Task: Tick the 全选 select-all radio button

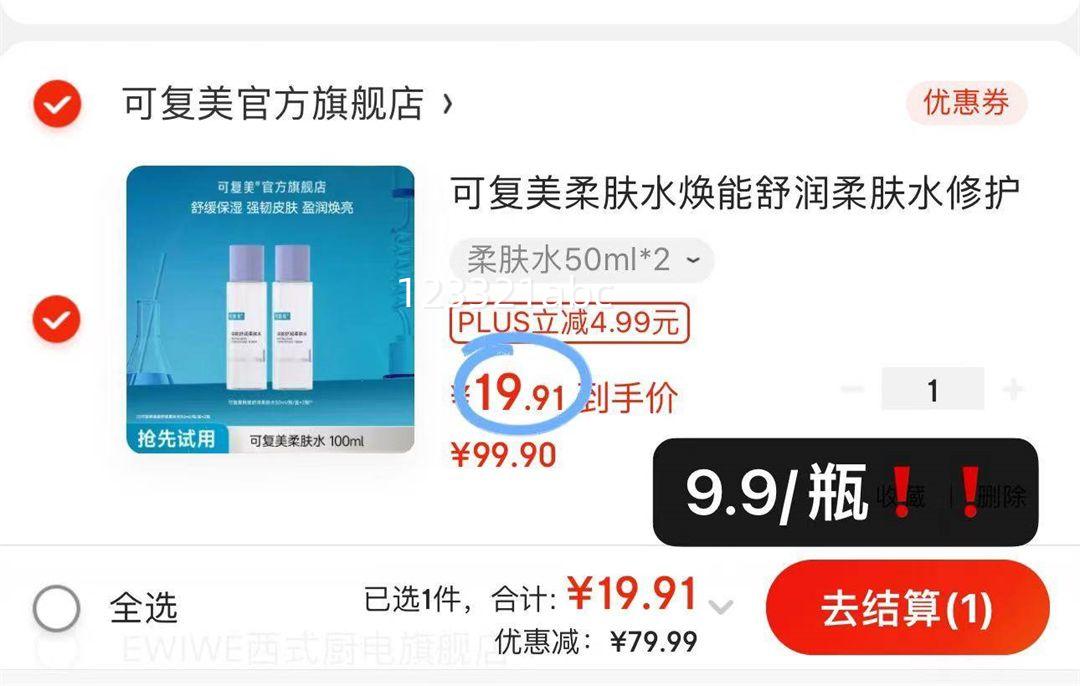Action: [x=56, y=608]
